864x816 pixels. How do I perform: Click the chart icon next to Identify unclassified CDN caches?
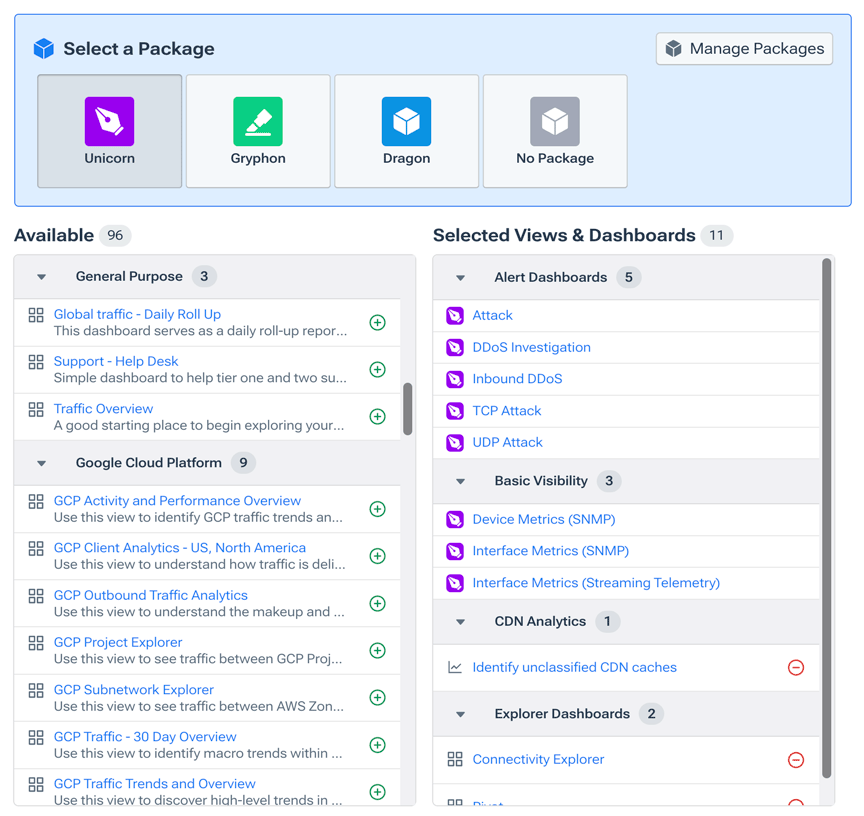(453, 667)
